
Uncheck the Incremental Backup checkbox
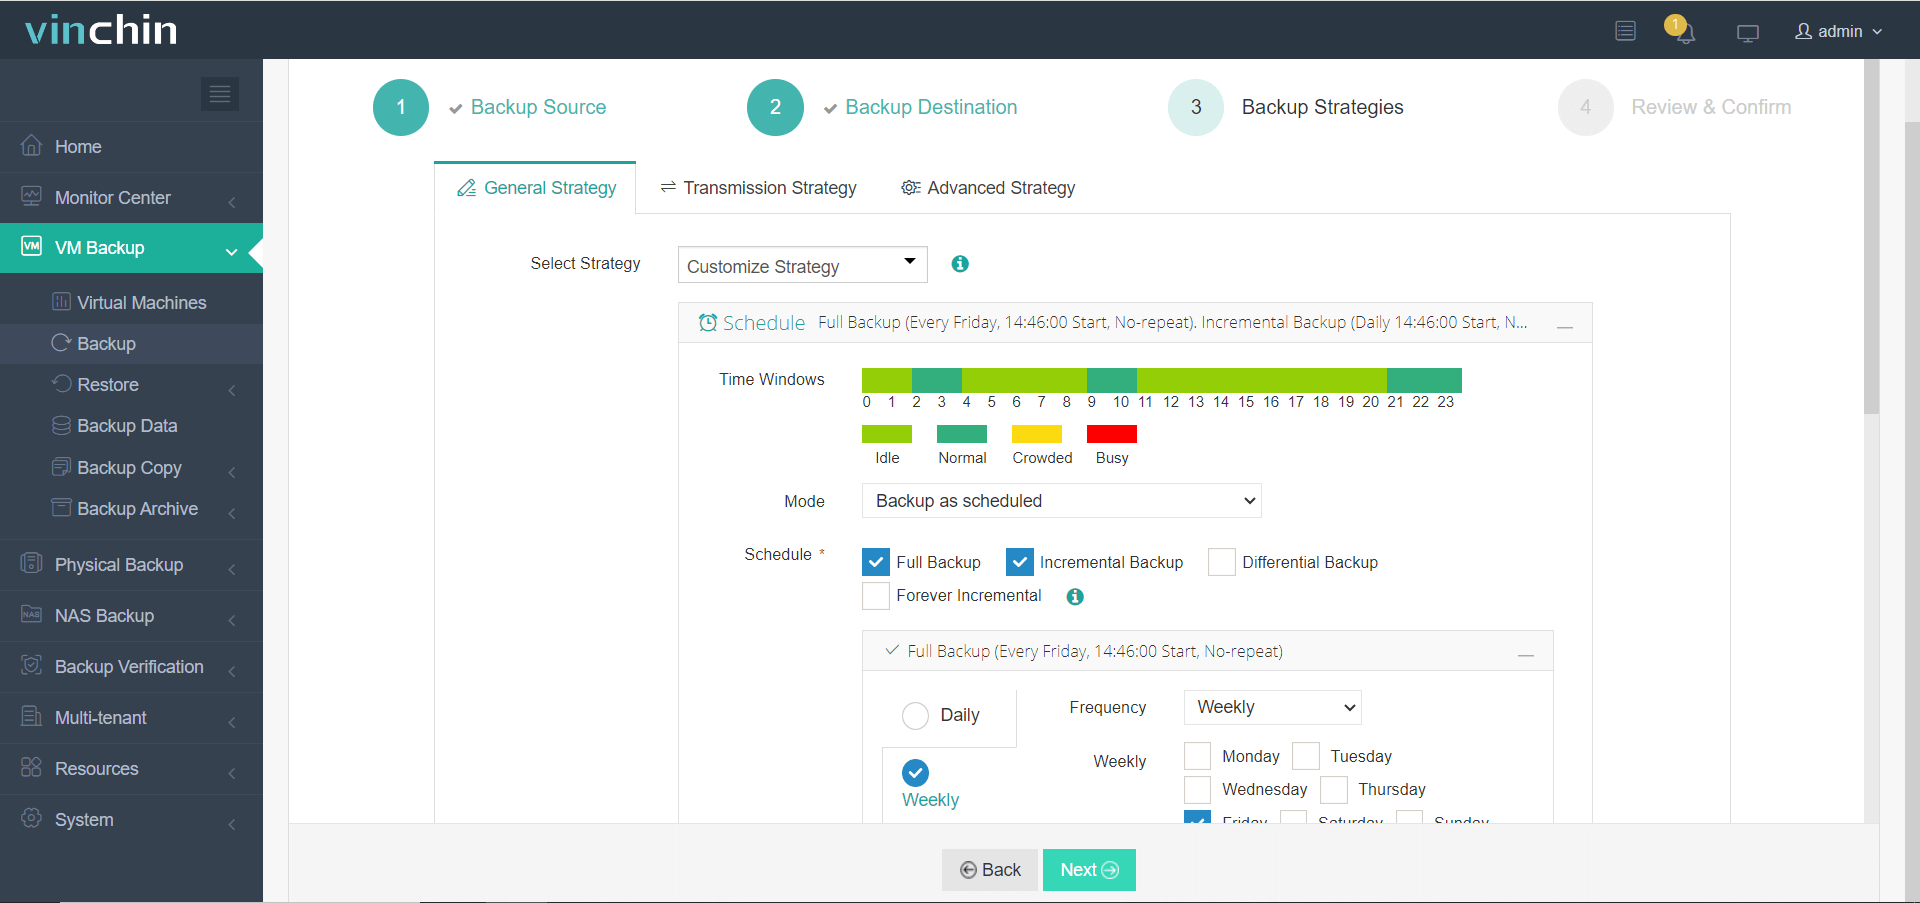click(x=1019, y=562)
